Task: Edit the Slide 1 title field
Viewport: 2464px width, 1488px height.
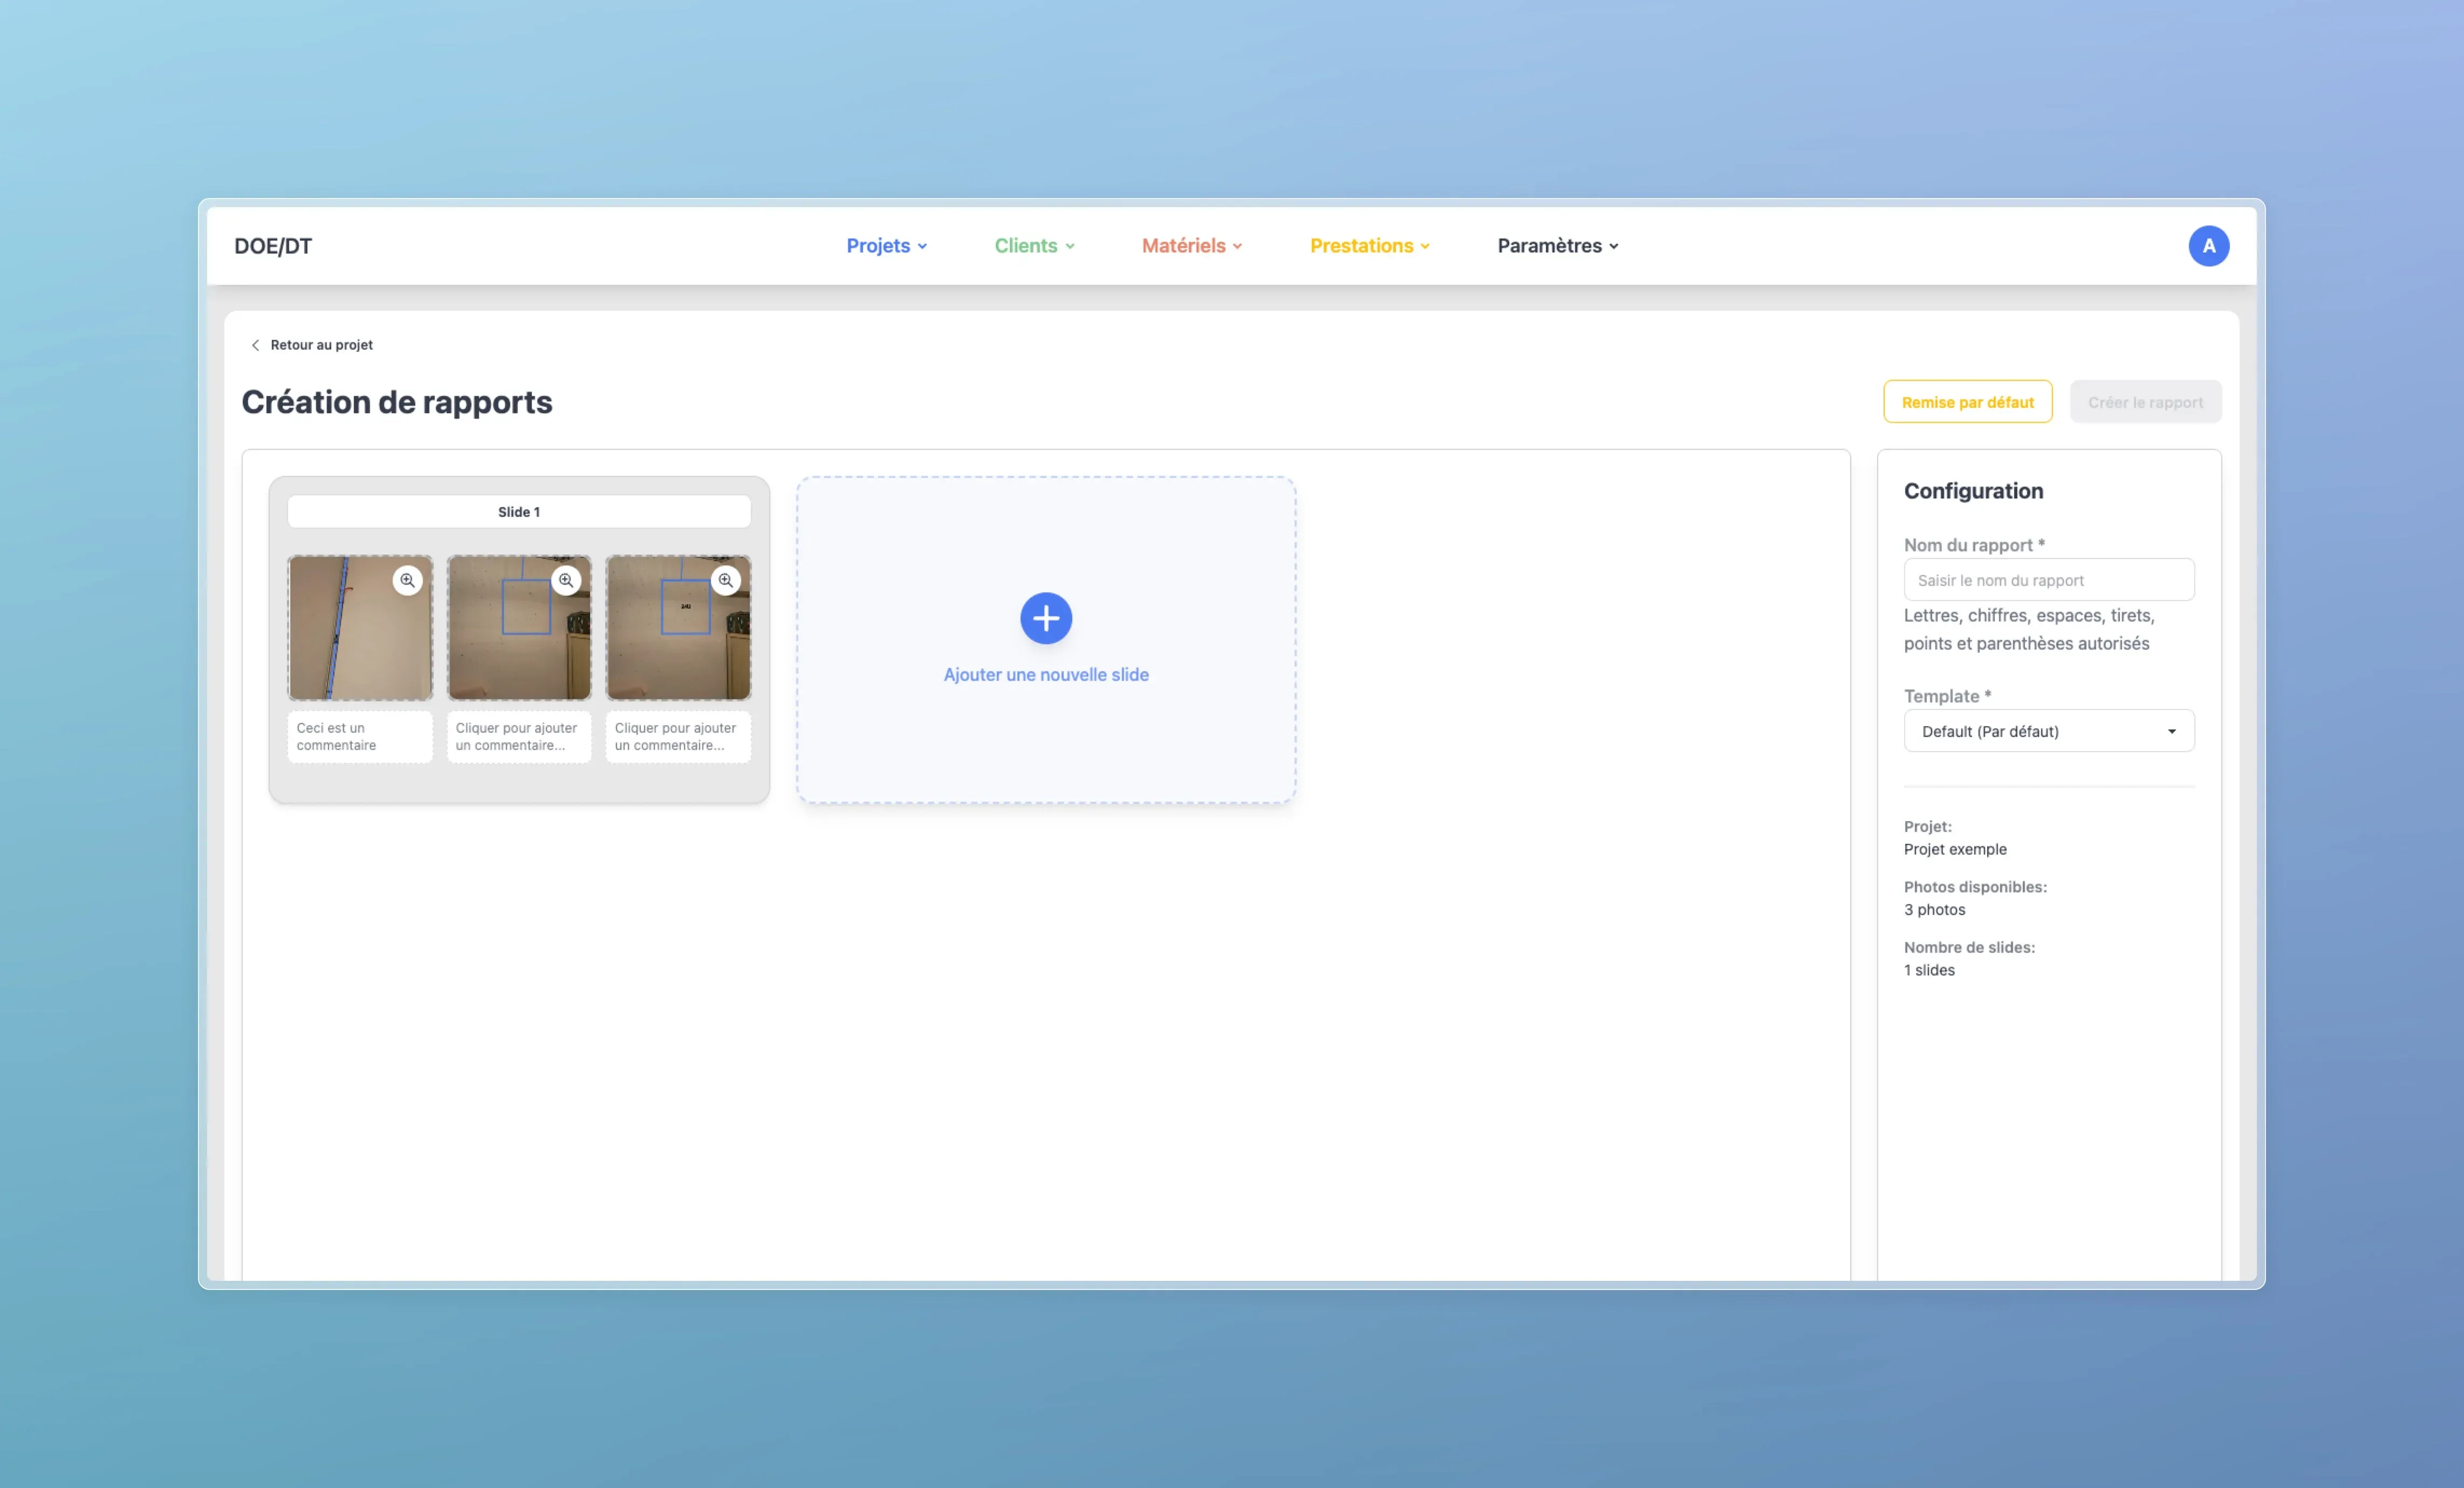Action: (x=518, y=512)
